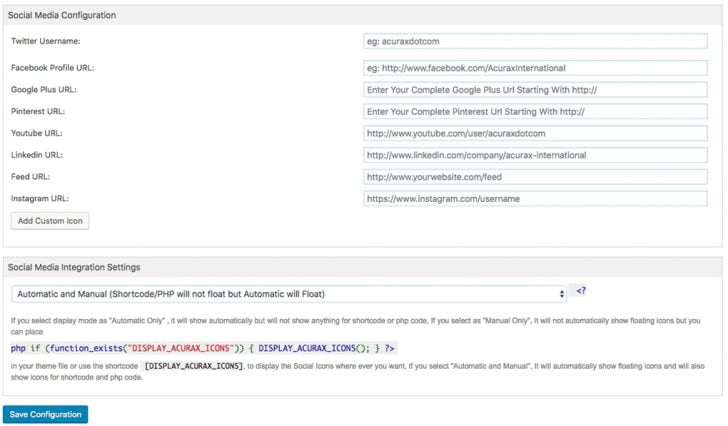The width and height of the screenshot is (728, 426).
Task: Click the Pinterest URL label
Action: pyautogui.click(x=38, y=111)
